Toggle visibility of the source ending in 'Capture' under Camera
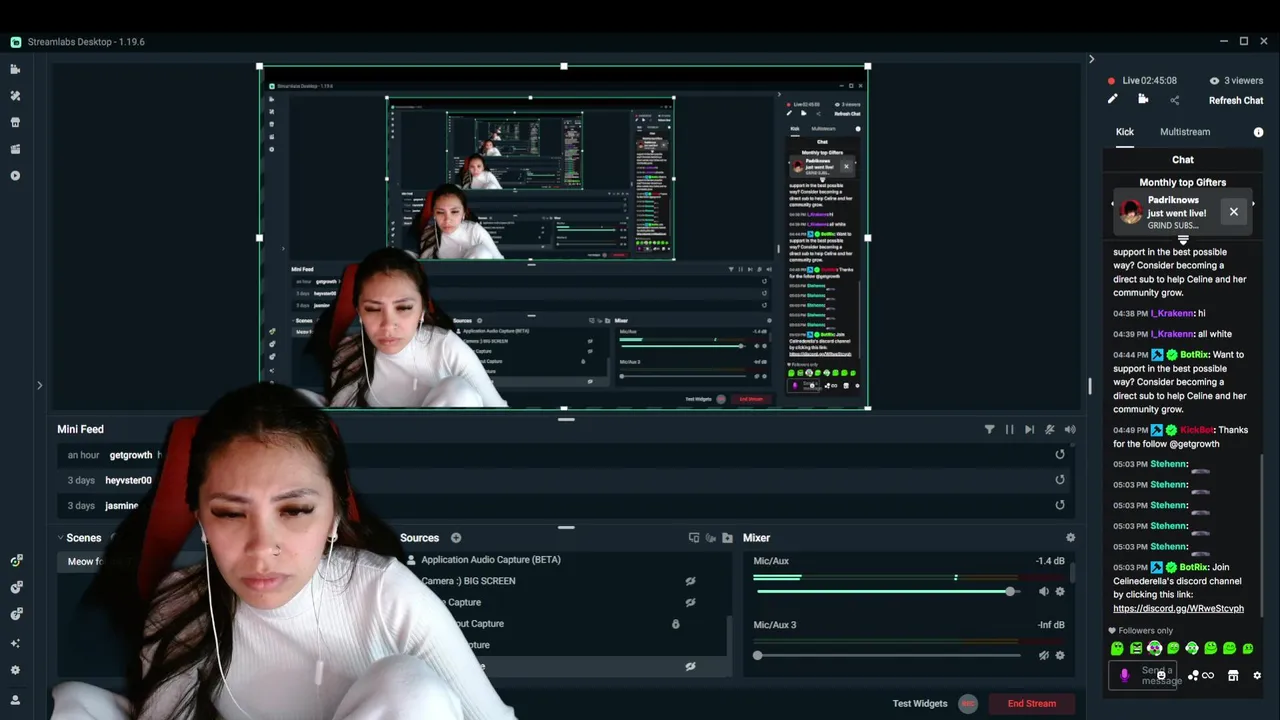The image size is (1280, 720). click(690, 602)
